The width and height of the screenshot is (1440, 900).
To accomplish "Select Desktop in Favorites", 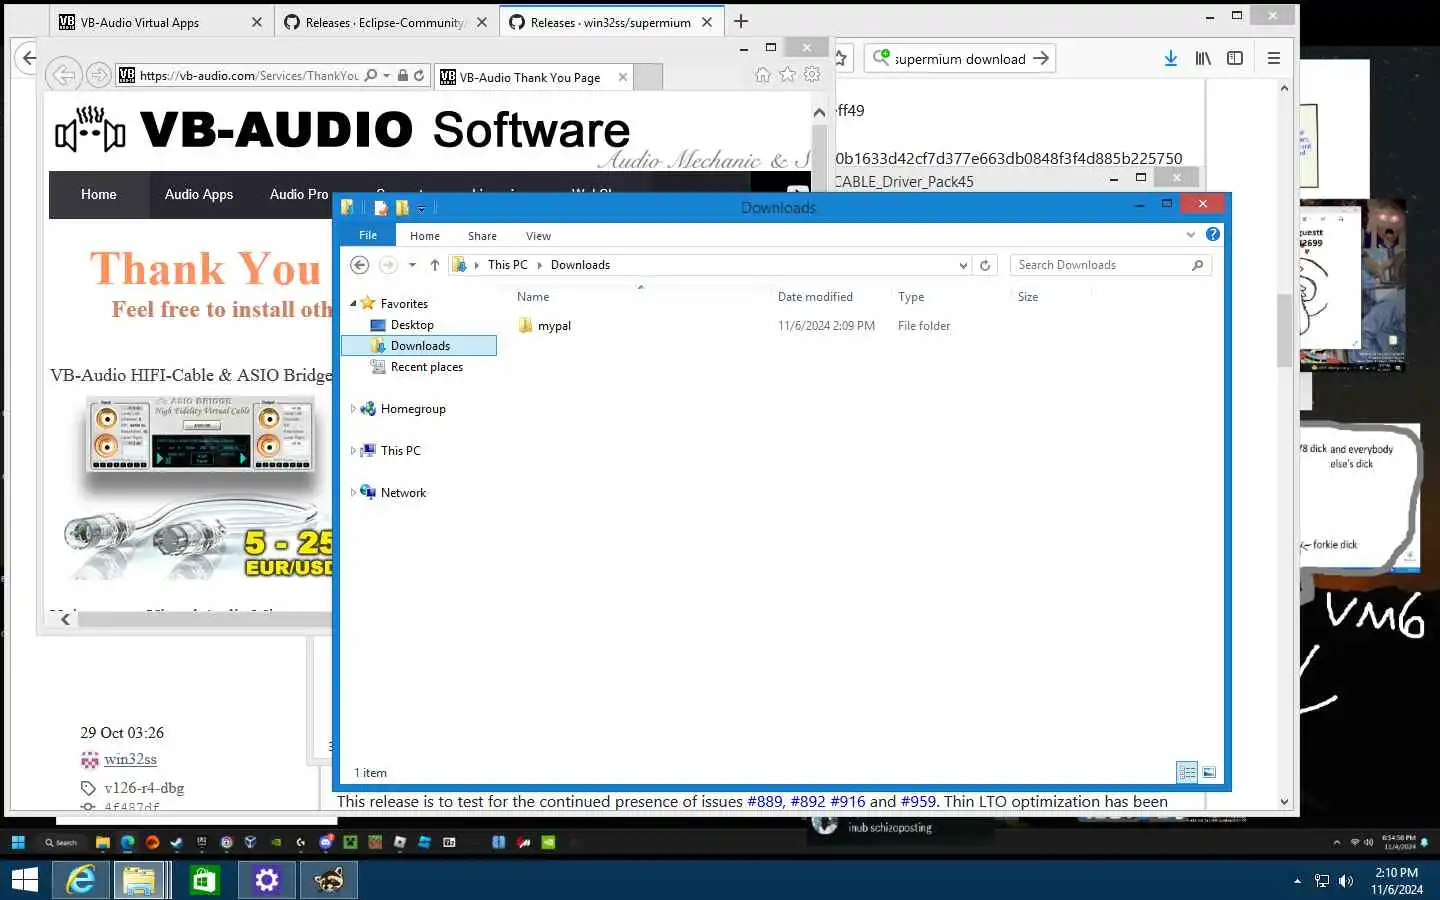I will pyautogui.click(x=412, y=325).
